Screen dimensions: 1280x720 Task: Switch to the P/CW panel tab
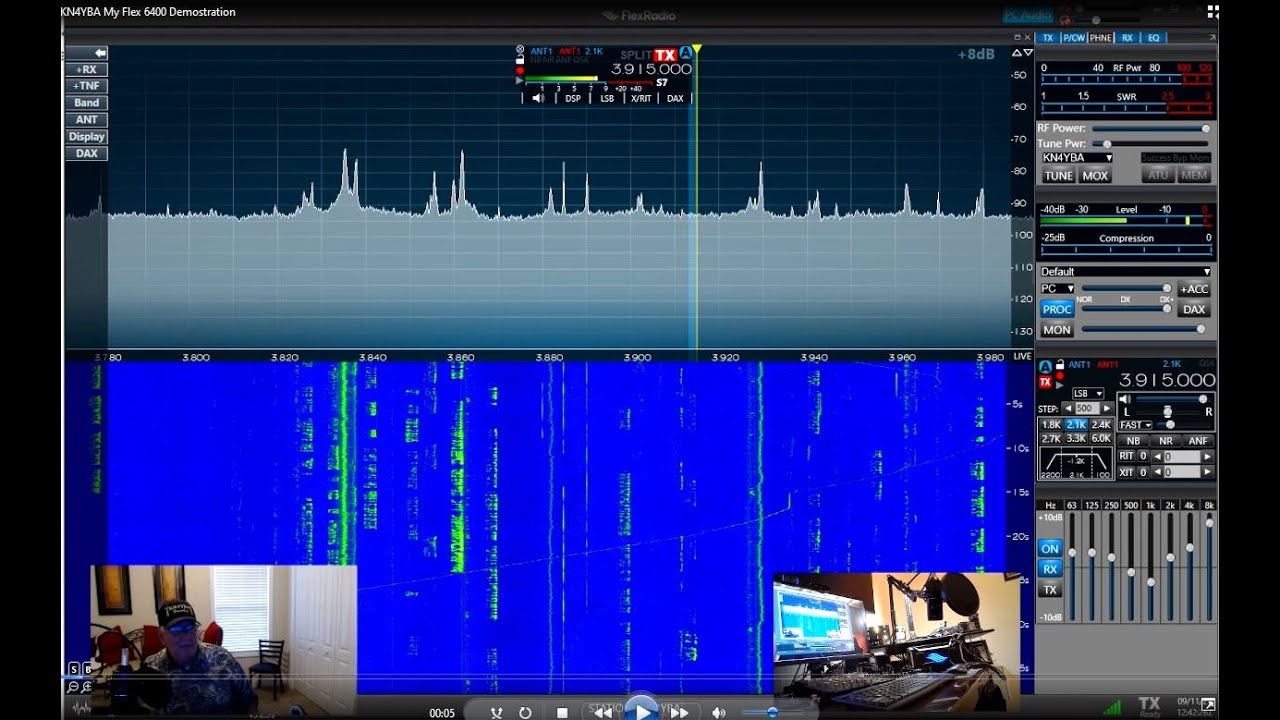(1073, 38)
